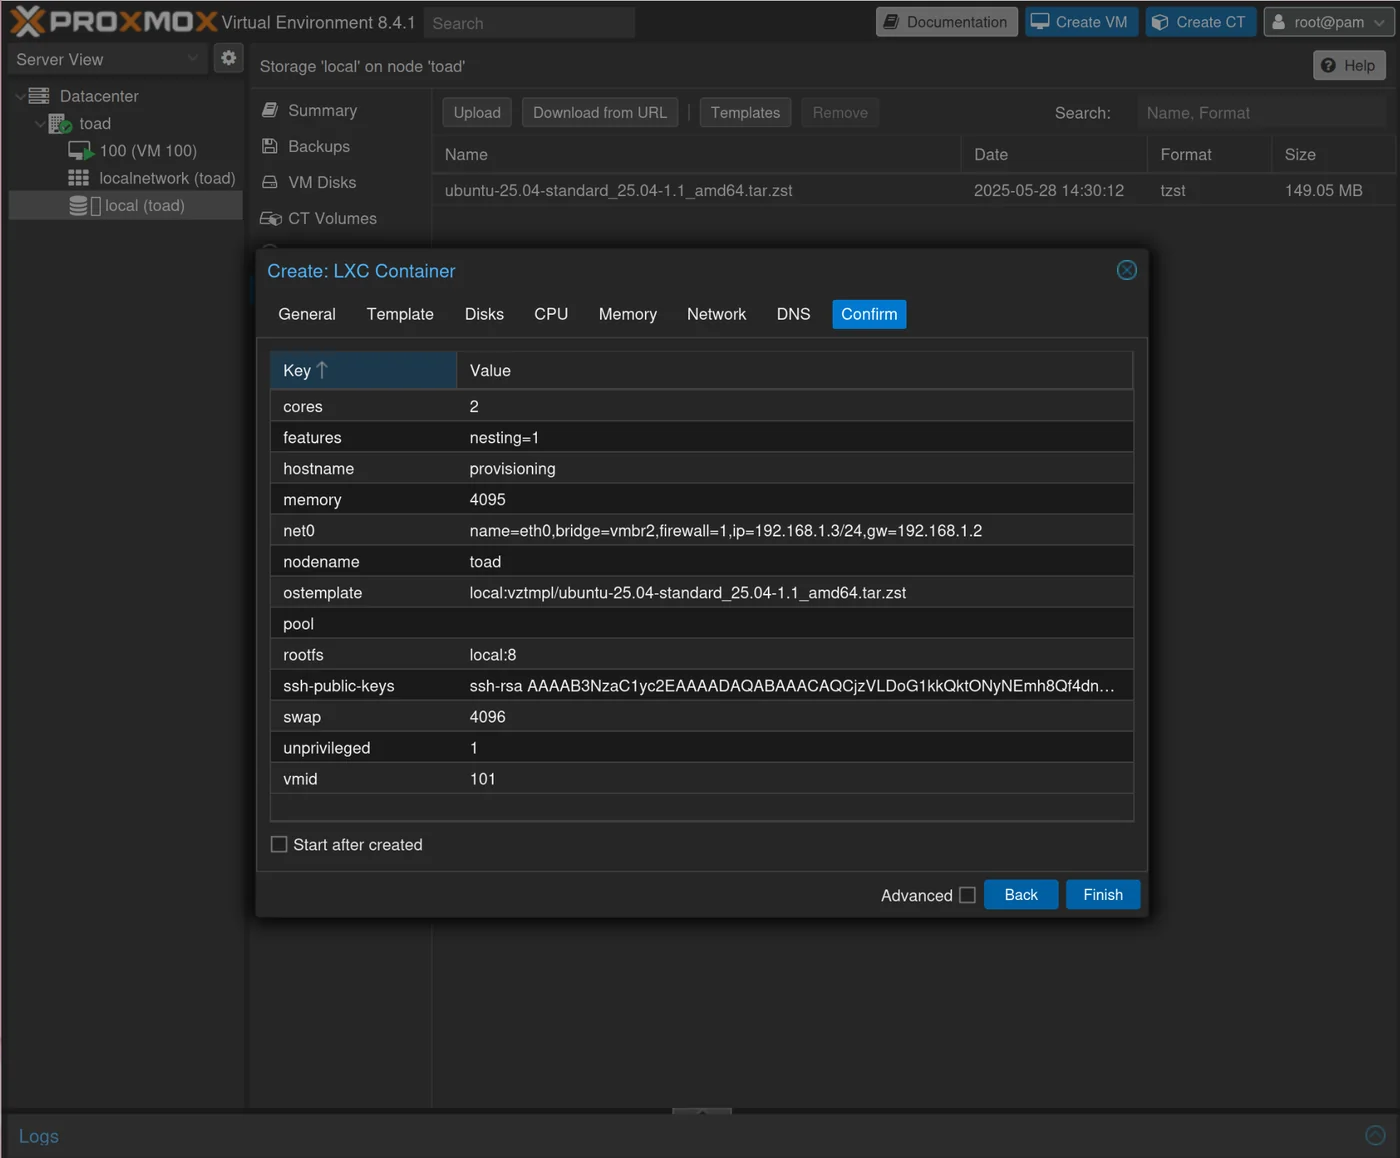Click the top Search input field

click(529, 23)
